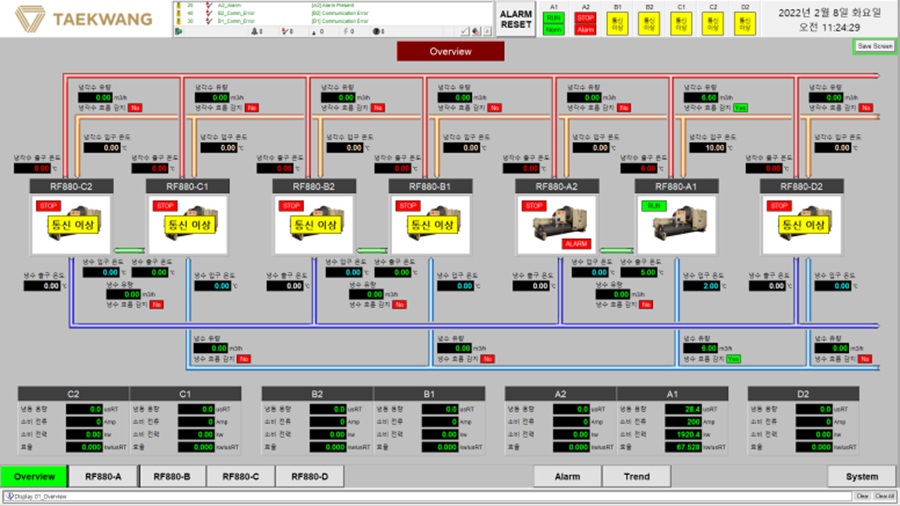Click the Save Screen button

pos(875,46)
